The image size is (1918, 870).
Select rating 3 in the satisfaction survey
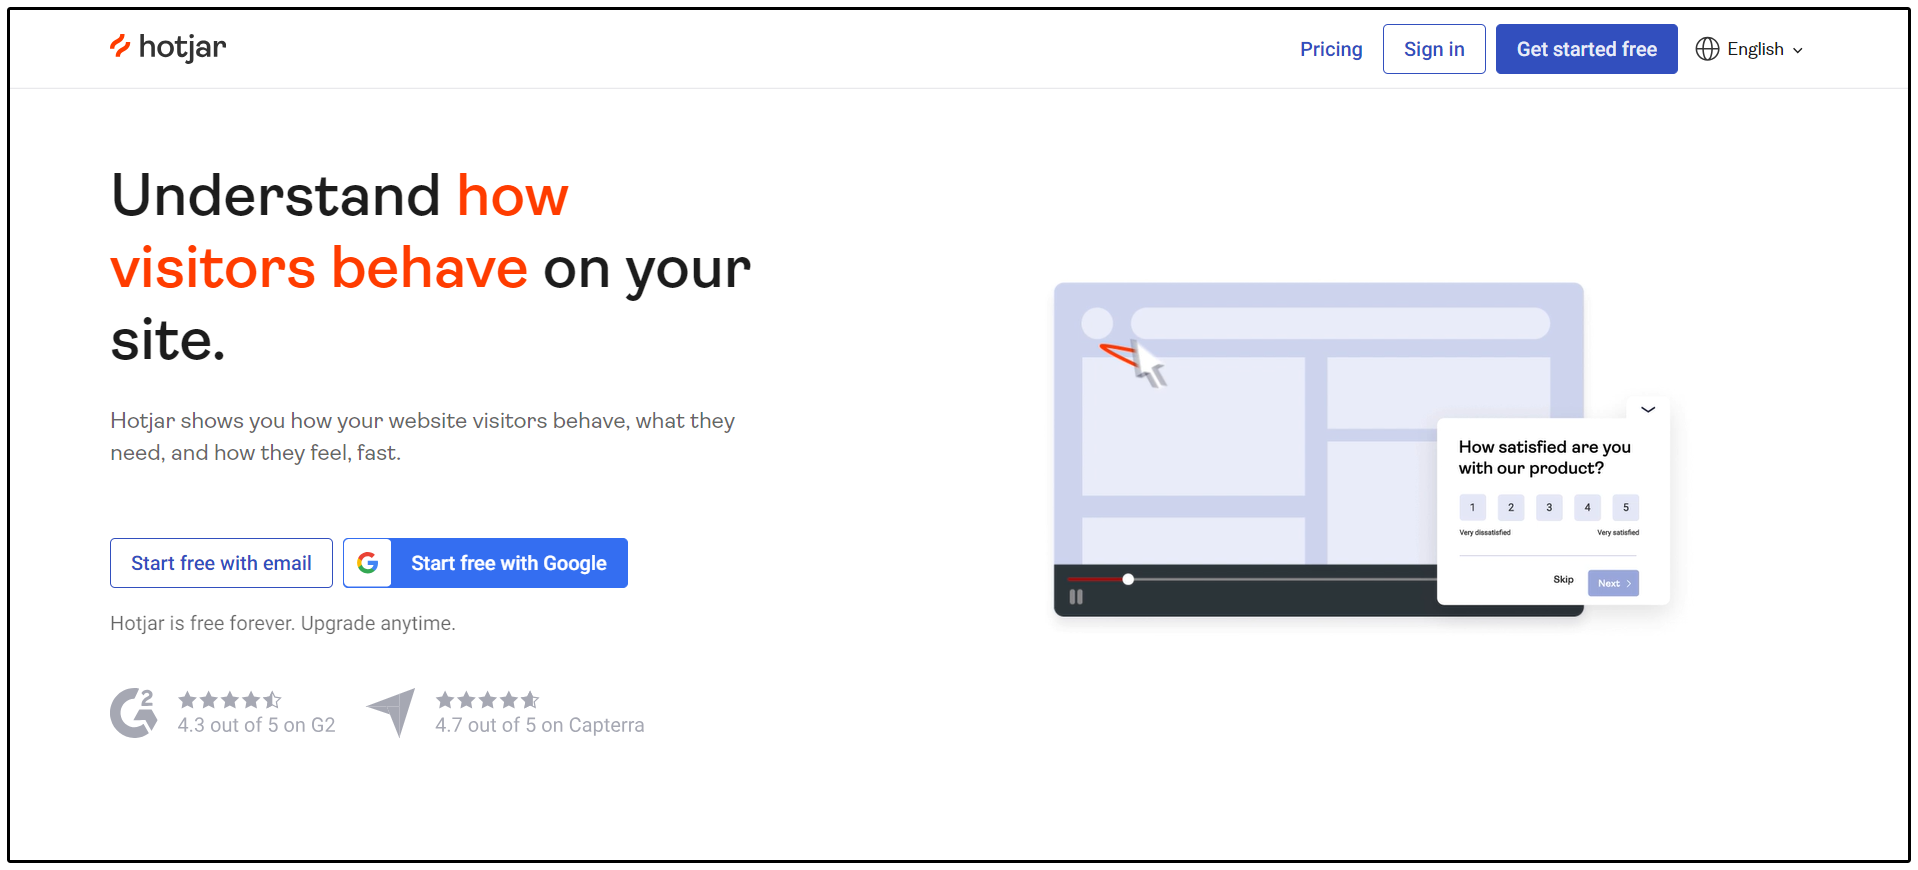(x=1549, y=507)
